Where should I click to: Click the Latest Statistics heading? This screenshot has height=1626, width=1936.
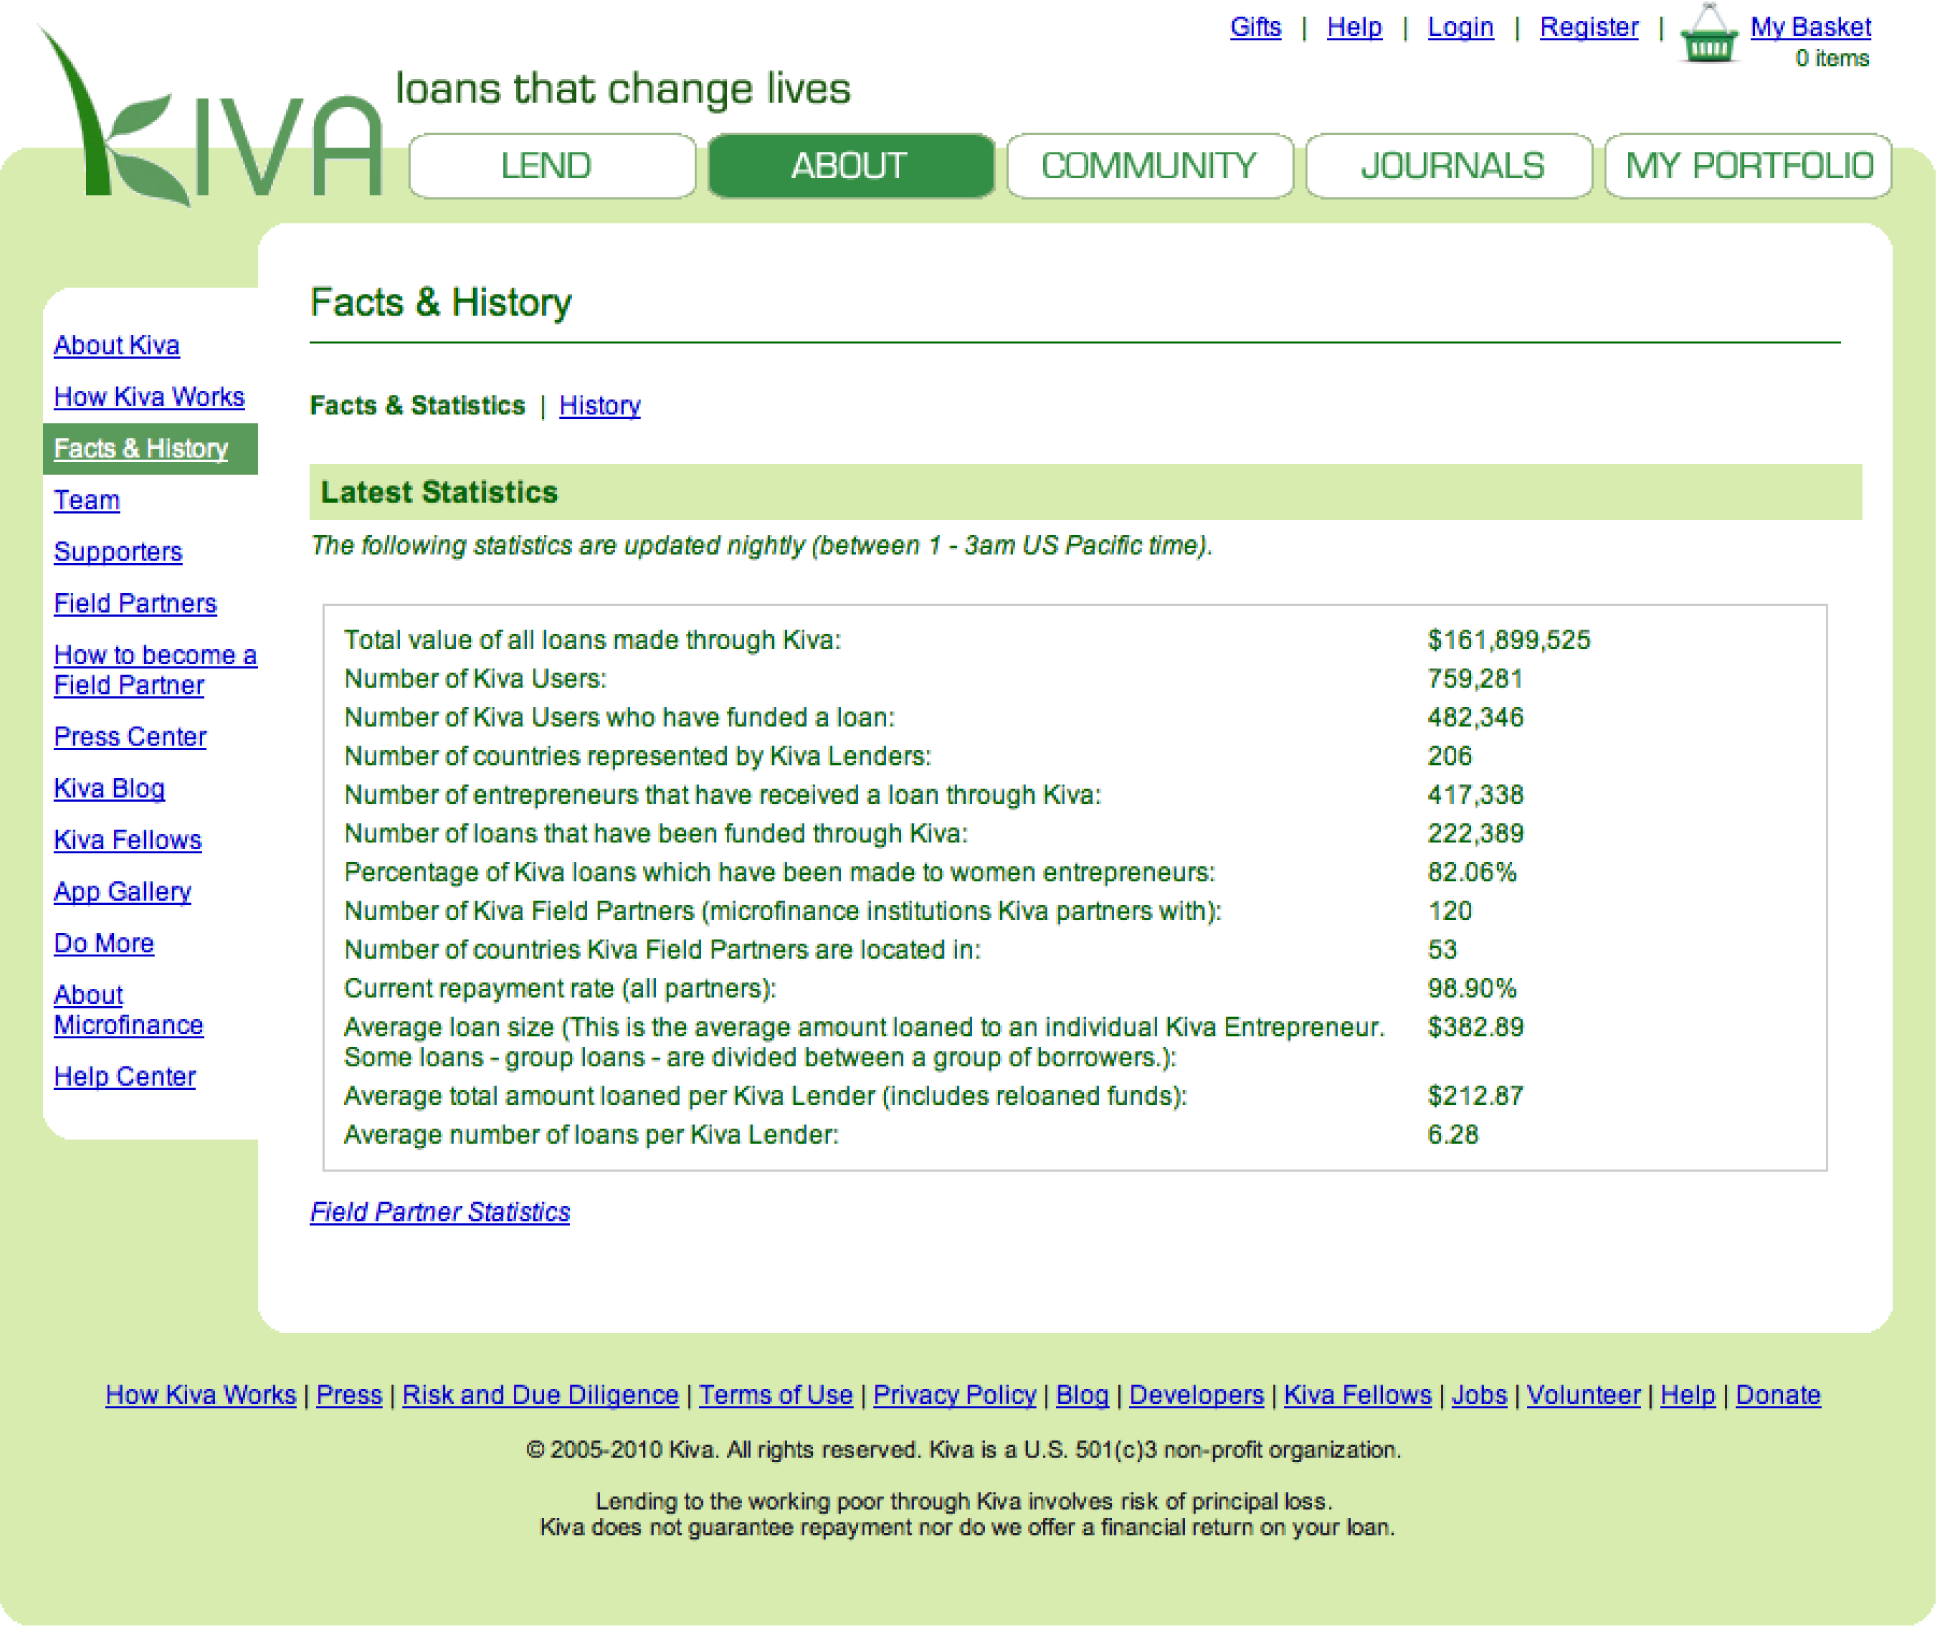[439, 492]
